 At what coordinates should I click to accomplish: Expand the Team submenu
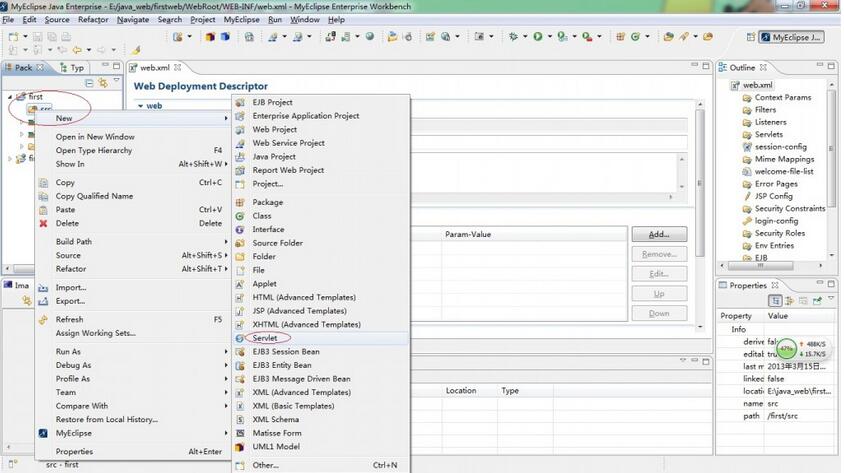[226, 392]
